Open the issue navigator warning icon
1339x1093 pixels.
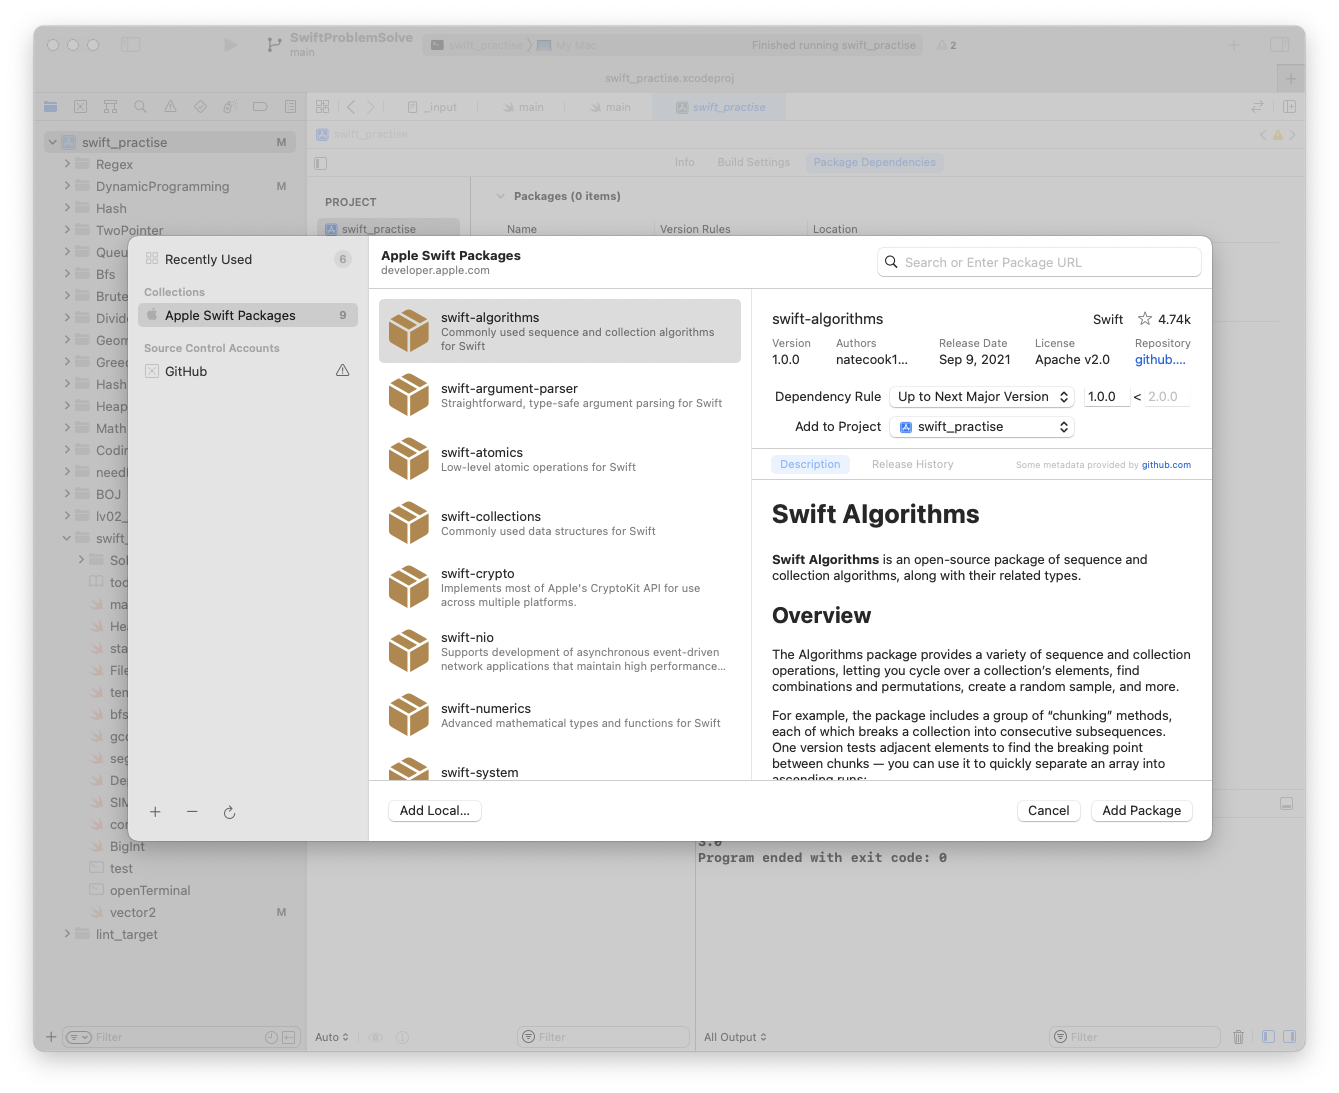pos(170,106)
